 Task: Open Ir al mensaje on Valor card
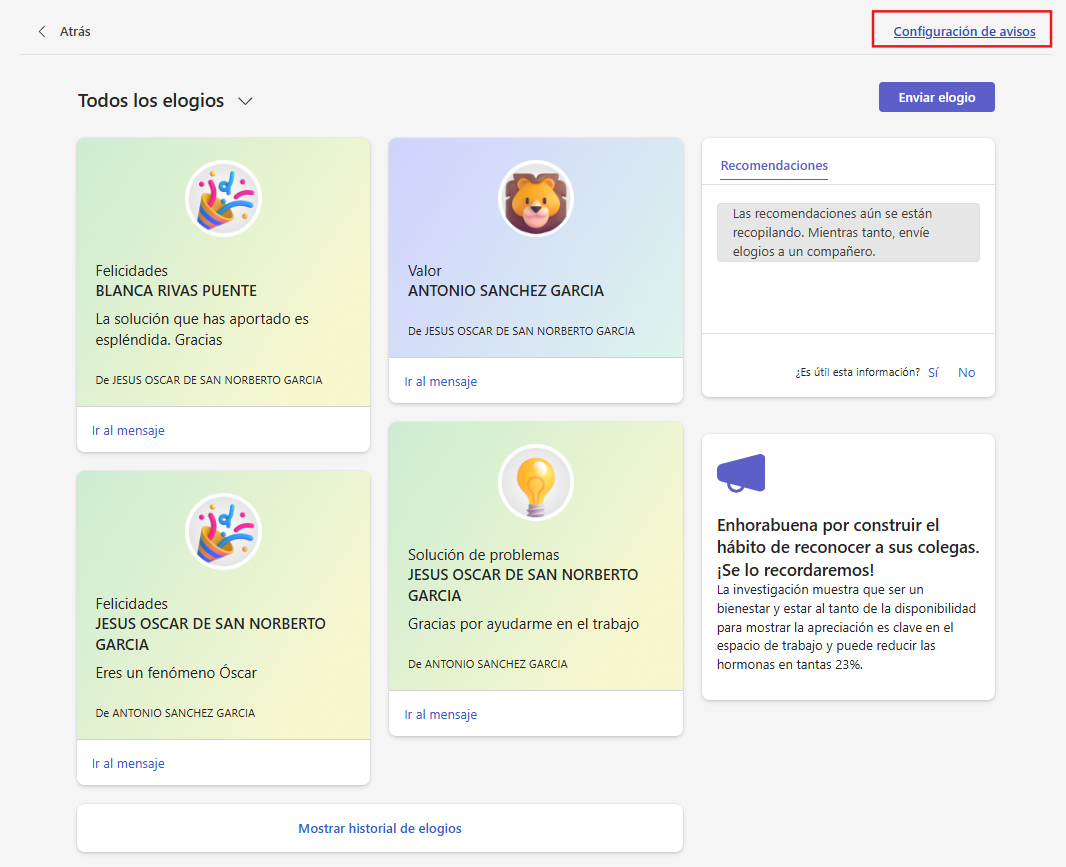(441, 381)
